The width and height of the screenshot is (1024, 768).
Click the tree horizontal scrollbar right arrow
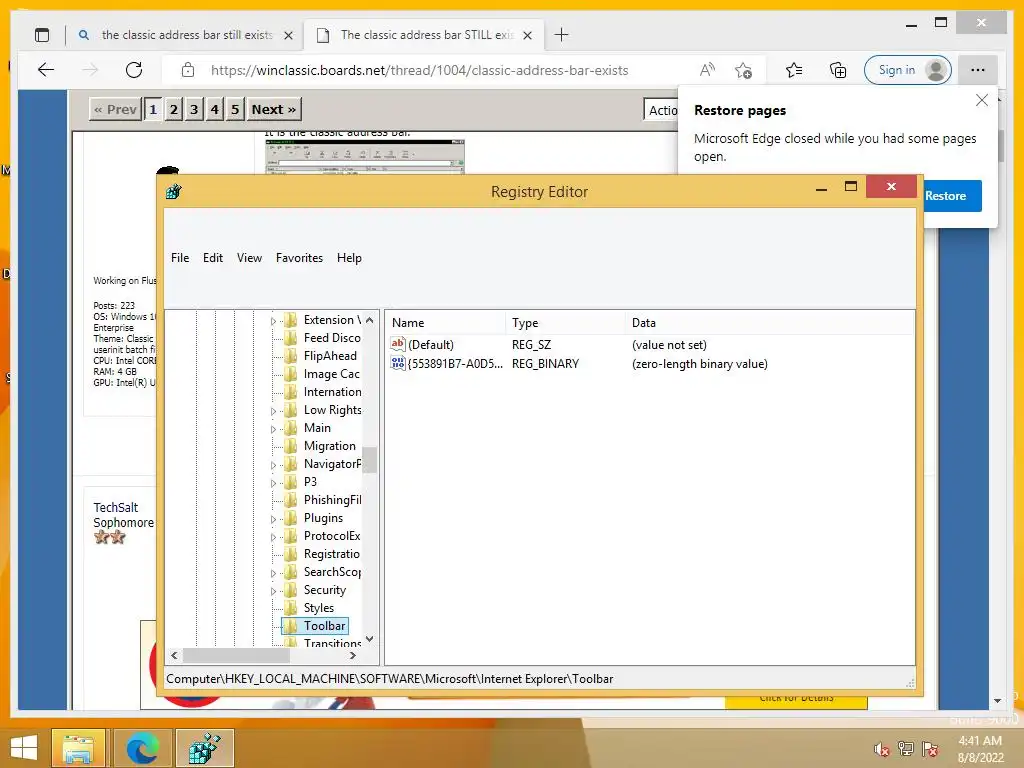353,655
